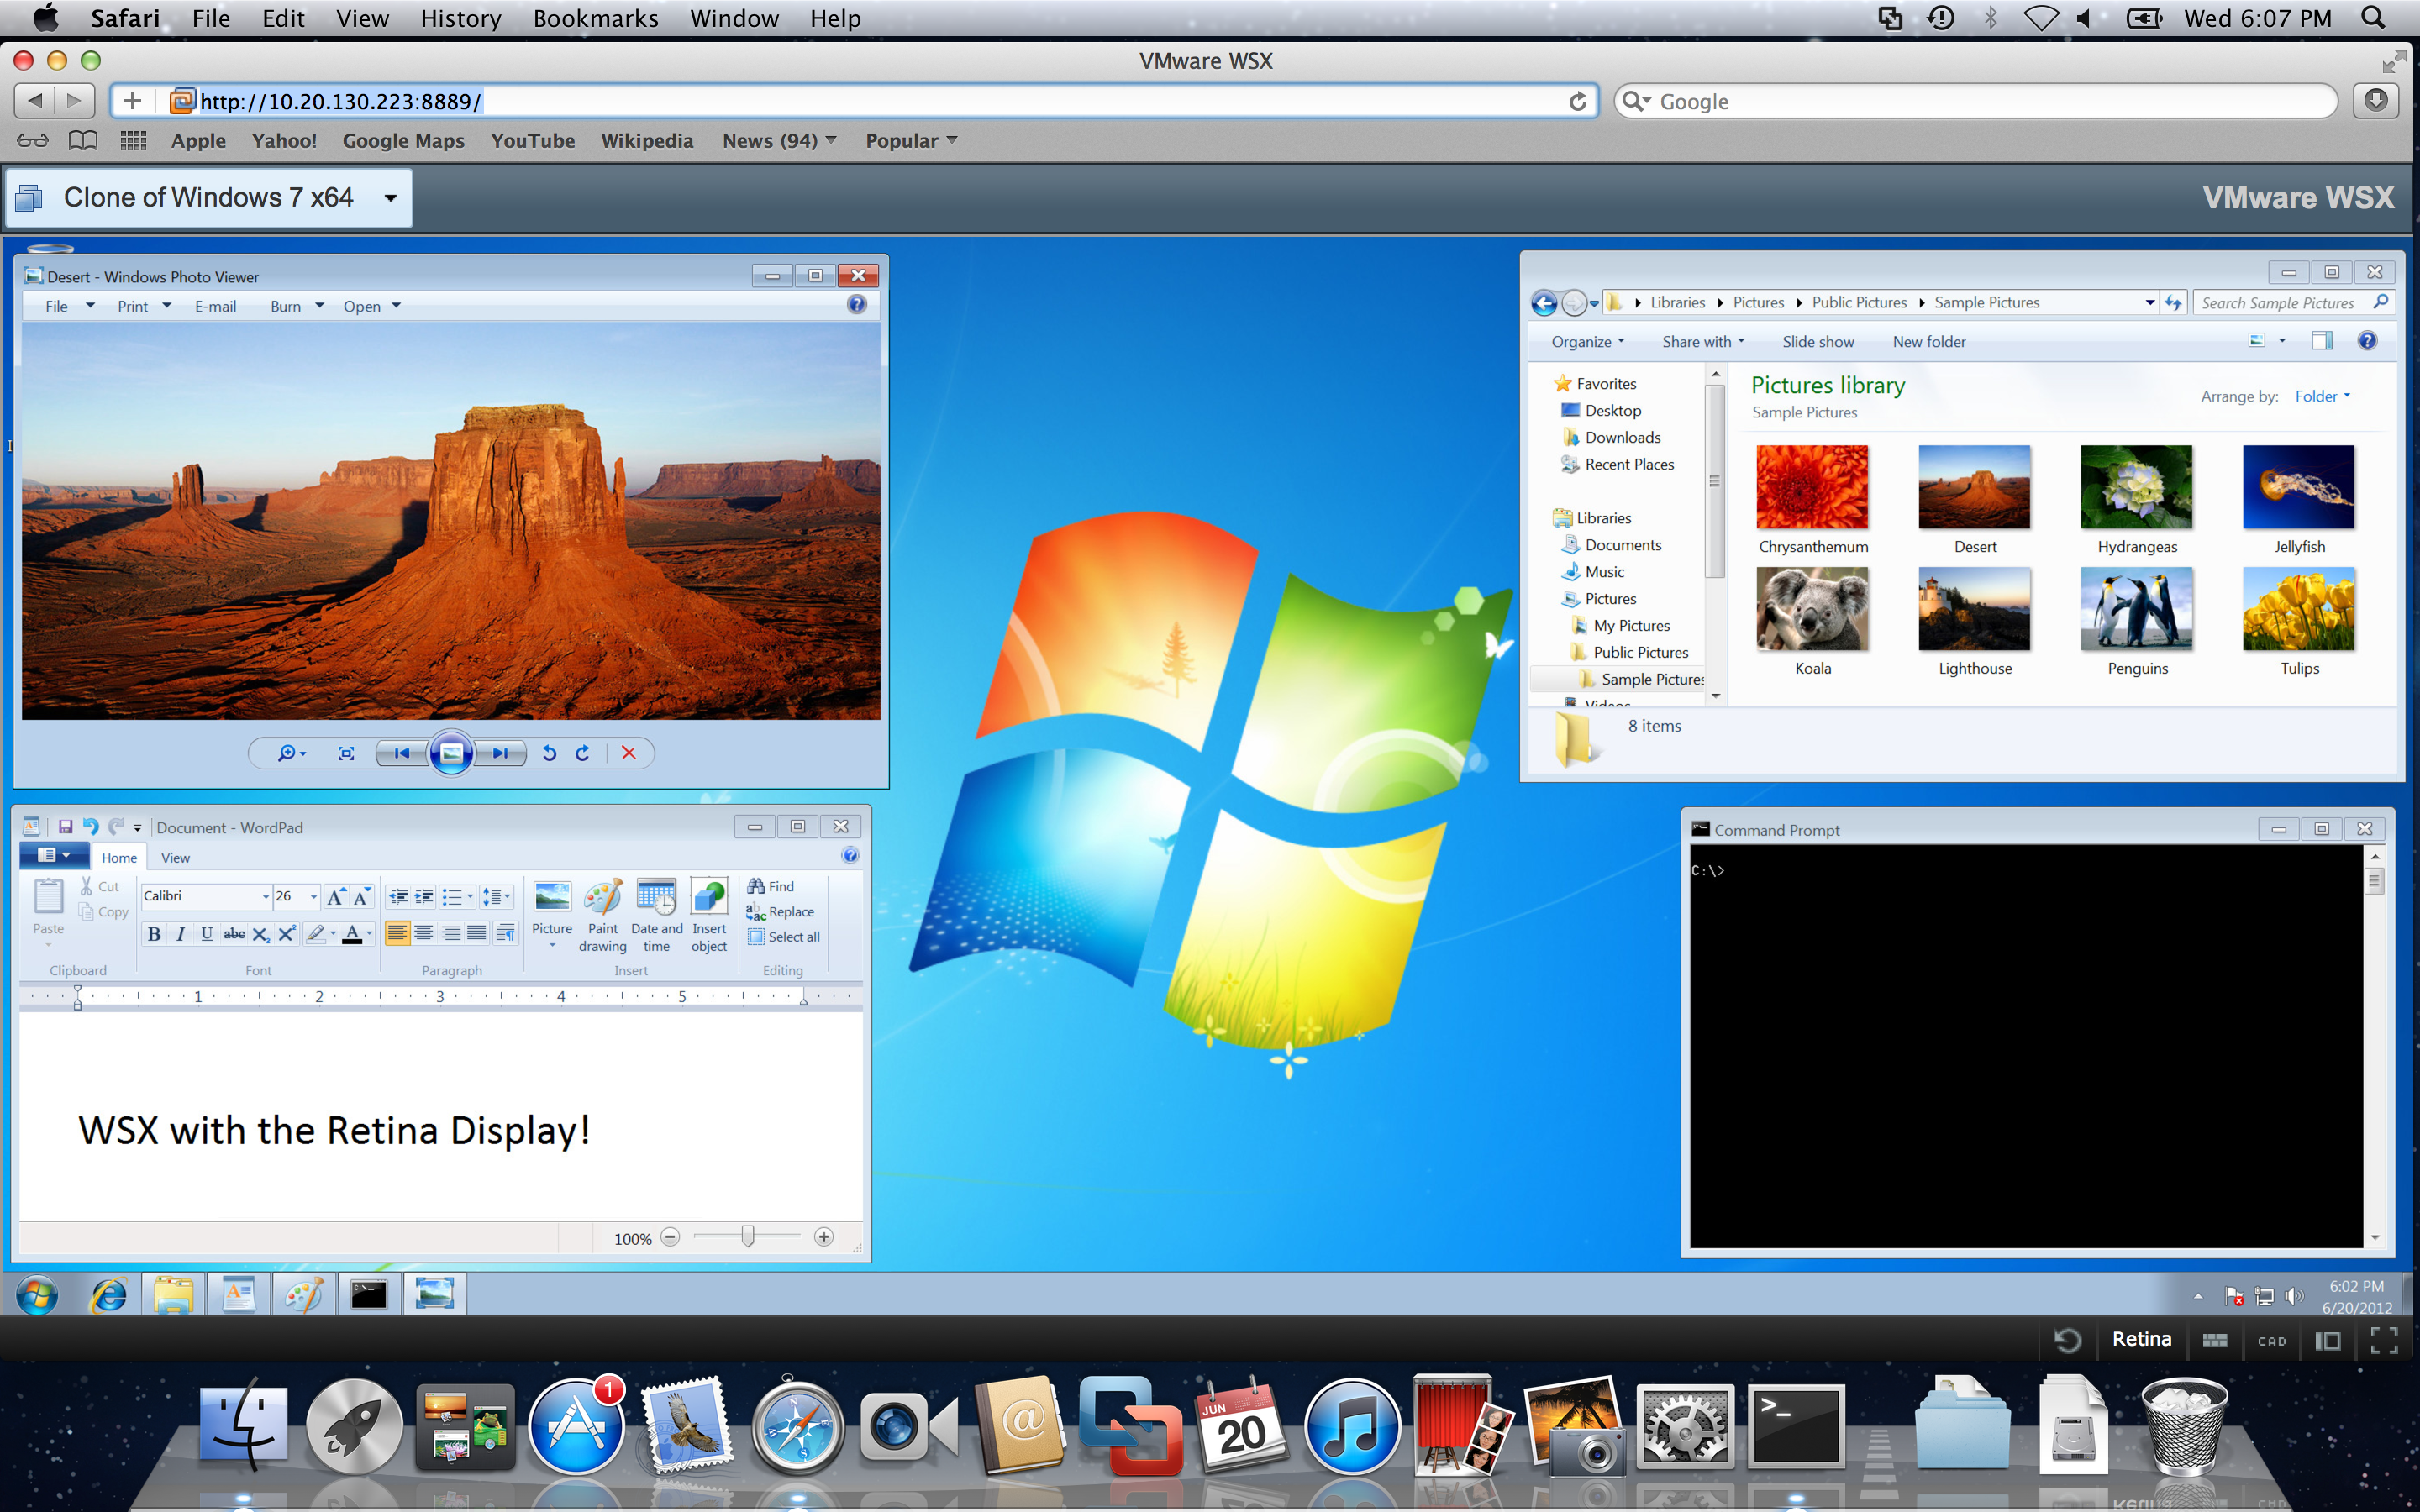
Task: Click Find in WordPad editing group
Action: pos(770,886)
